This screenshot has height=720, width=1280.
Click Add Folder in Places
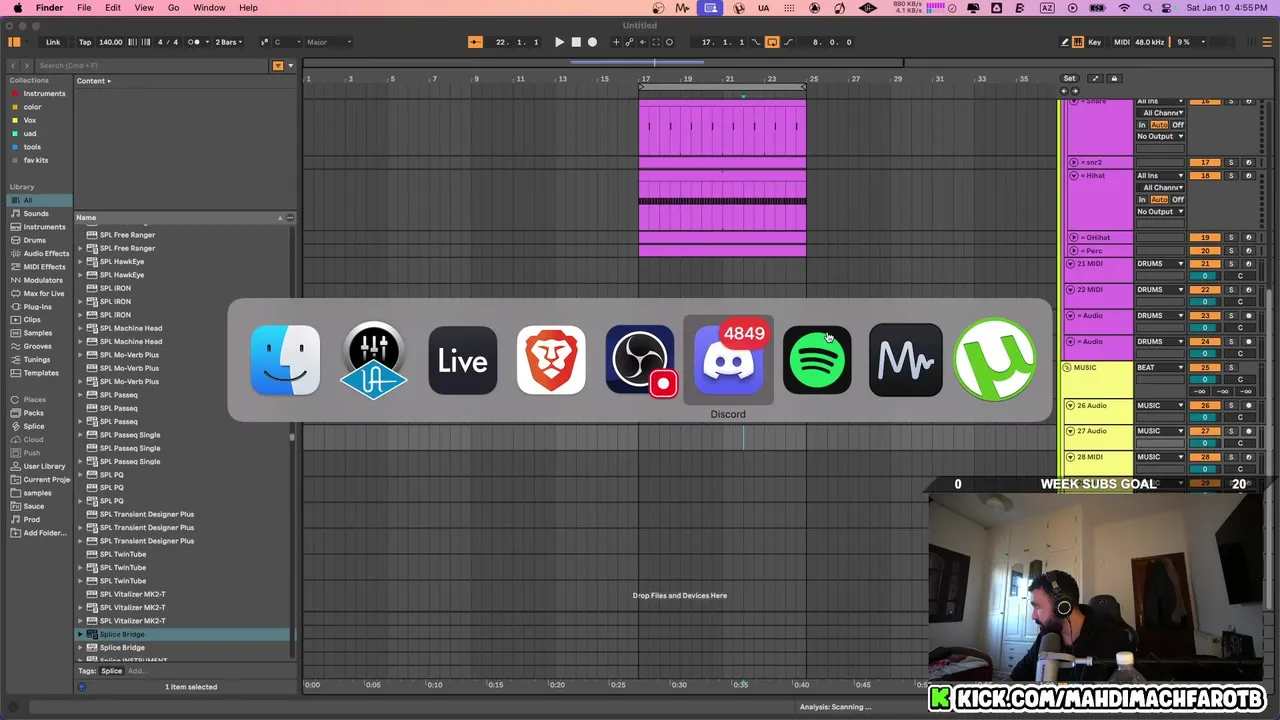[45, 533]
